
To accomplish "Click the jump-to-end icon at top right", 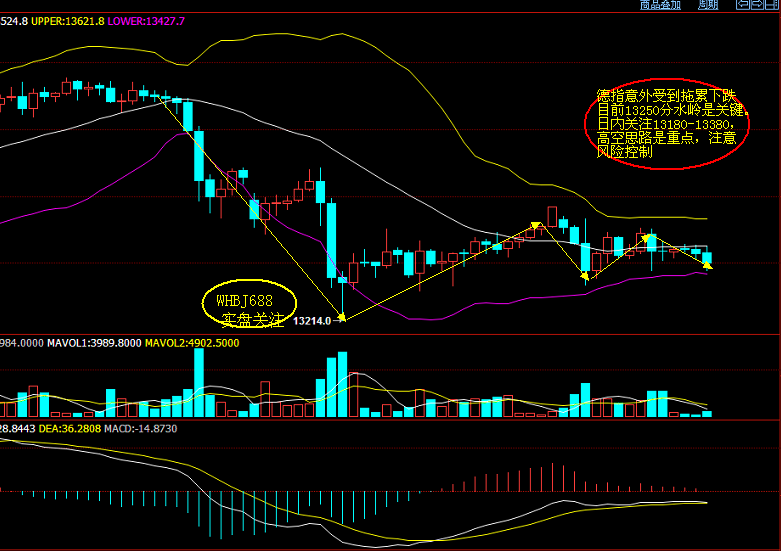I will [772, 5].
